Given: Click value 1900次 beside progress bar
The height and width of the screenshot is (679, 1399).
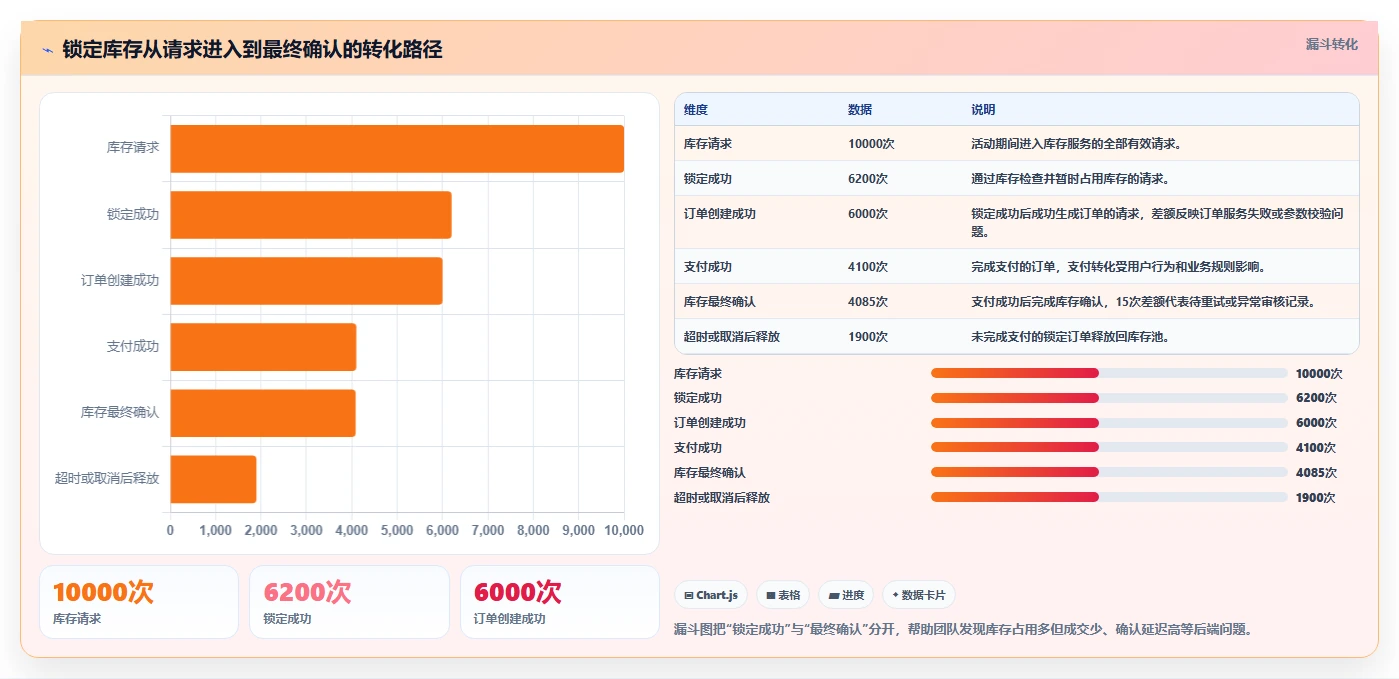Looking at the screenshot, I should pos(1316,497).
